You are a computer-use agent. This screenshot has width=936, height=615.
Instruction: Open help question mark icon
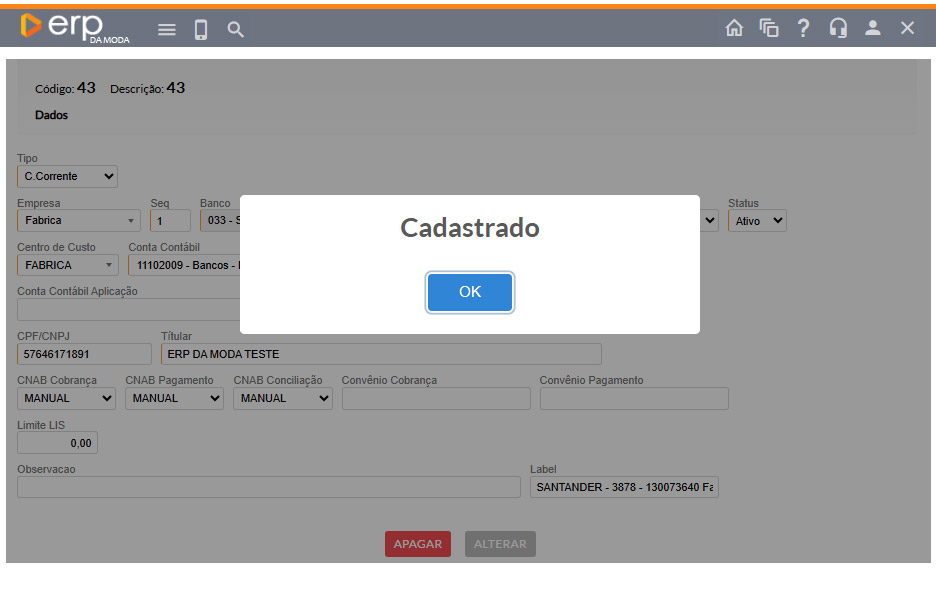[x=803, y=28]
